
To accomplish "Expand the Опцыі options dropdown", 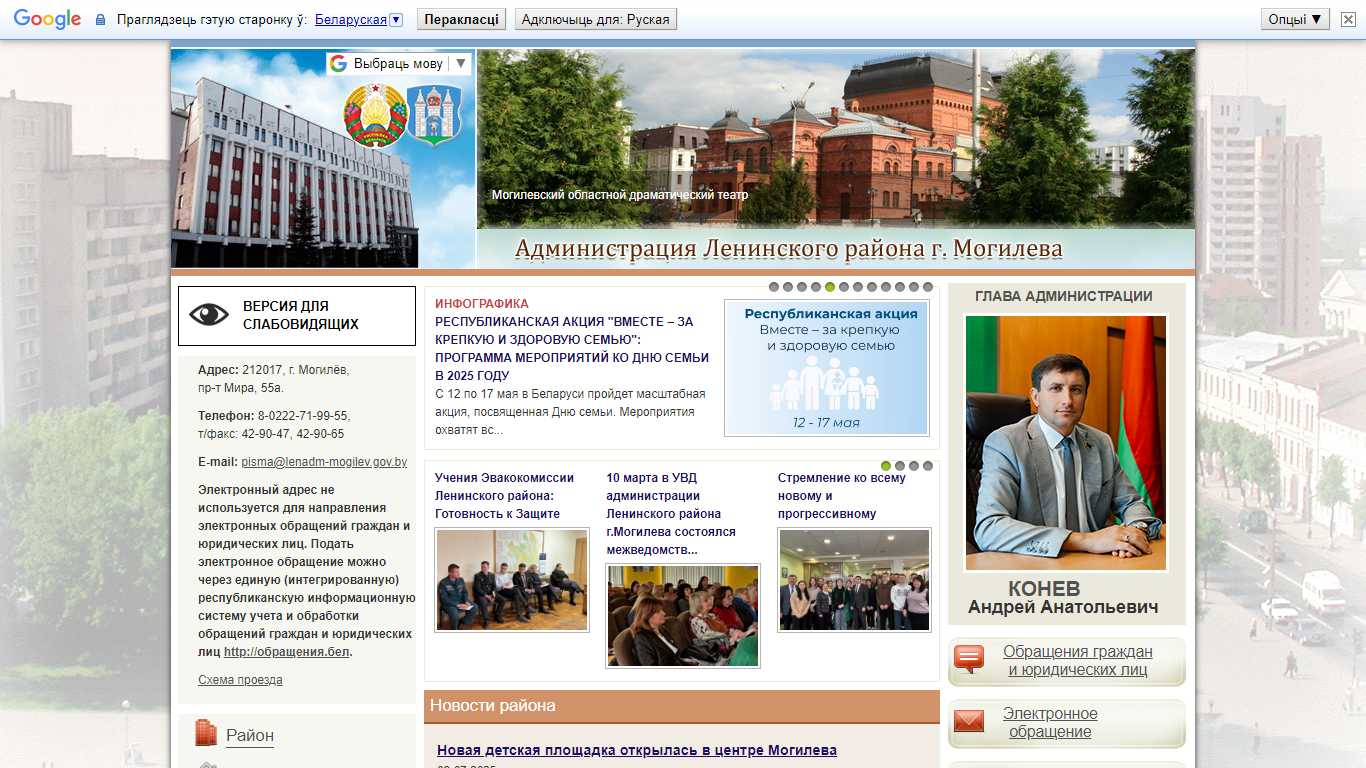I will pos(1296,19).
